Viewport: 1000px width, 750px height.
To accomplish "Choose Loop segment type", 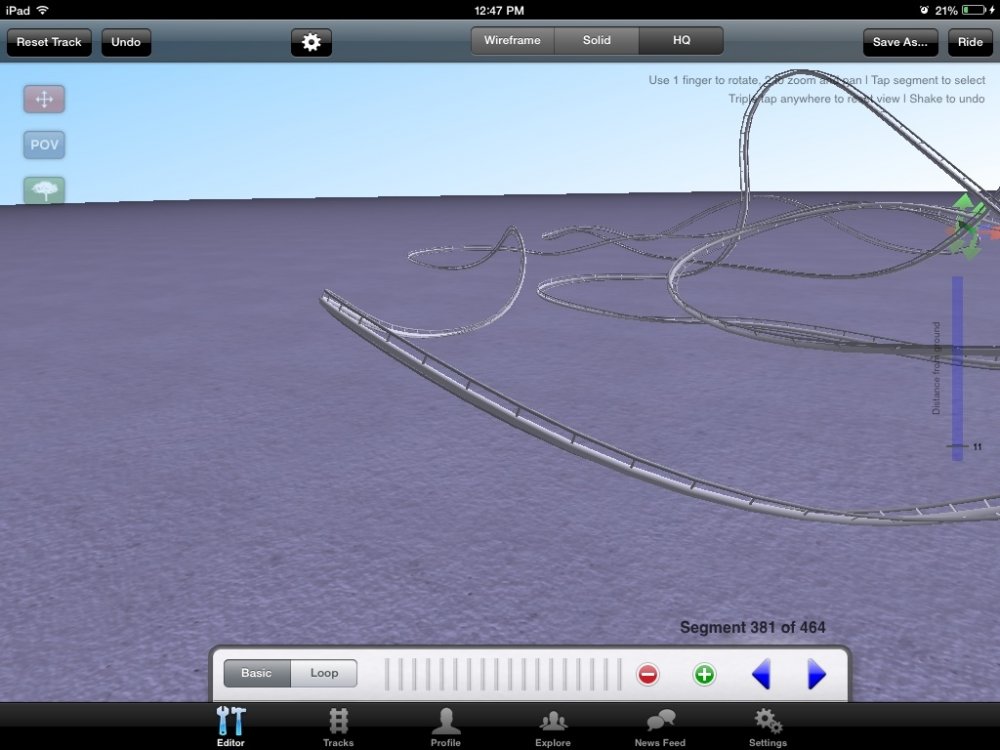I will (x=324, y=673).
